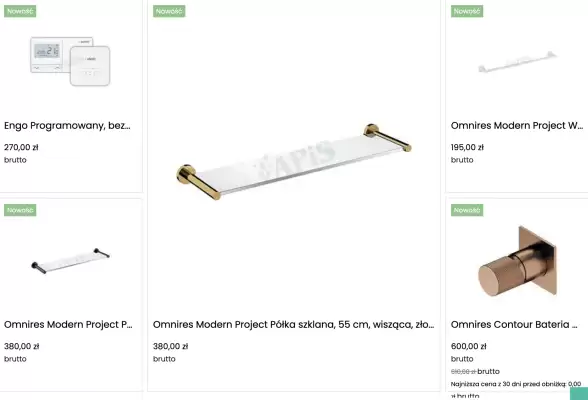Click Nowość badge on Engo thermostat card

coord(20,11)
